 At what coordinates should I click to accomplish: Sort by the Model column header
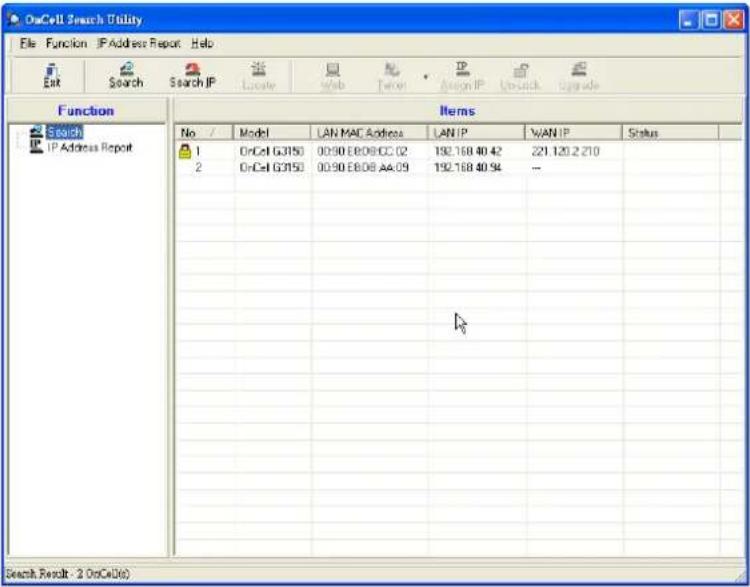[272, 133]
